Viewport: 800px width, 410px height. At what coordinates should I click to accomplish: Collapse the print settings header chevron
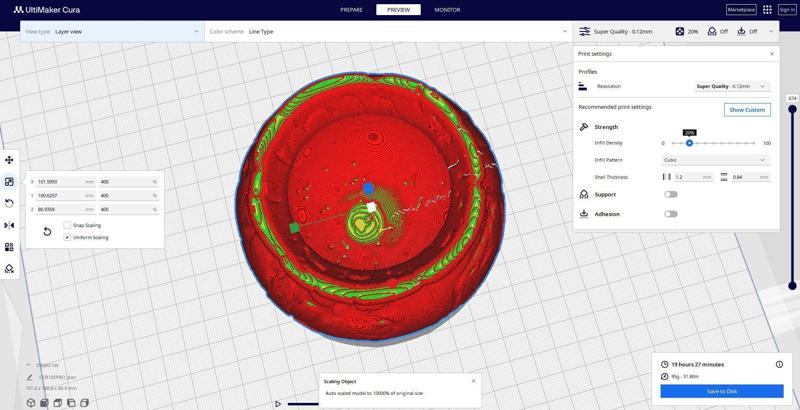770,32
